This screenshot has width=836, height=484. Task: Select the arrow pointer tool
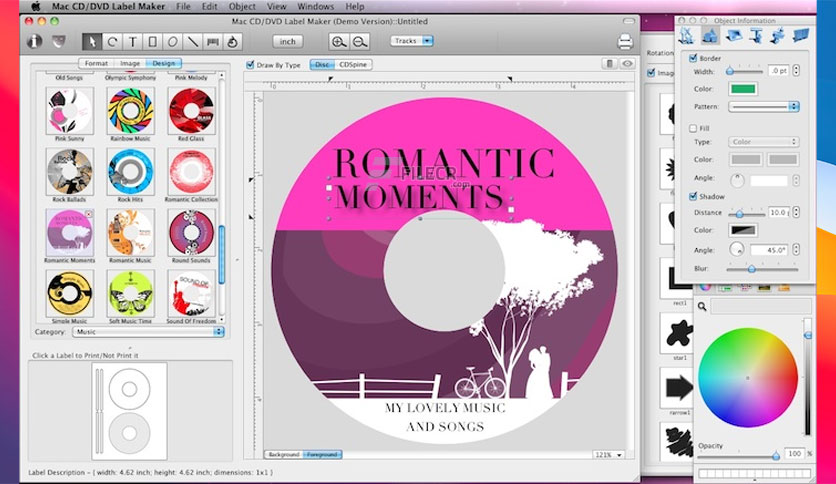pos(92,42)
